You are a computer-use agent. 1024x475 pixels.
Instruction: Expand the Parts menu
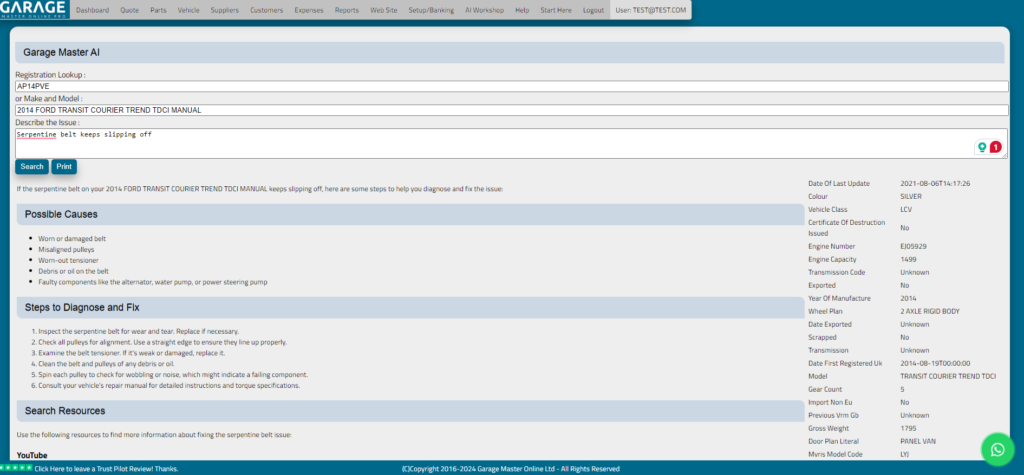click(158, 10)
